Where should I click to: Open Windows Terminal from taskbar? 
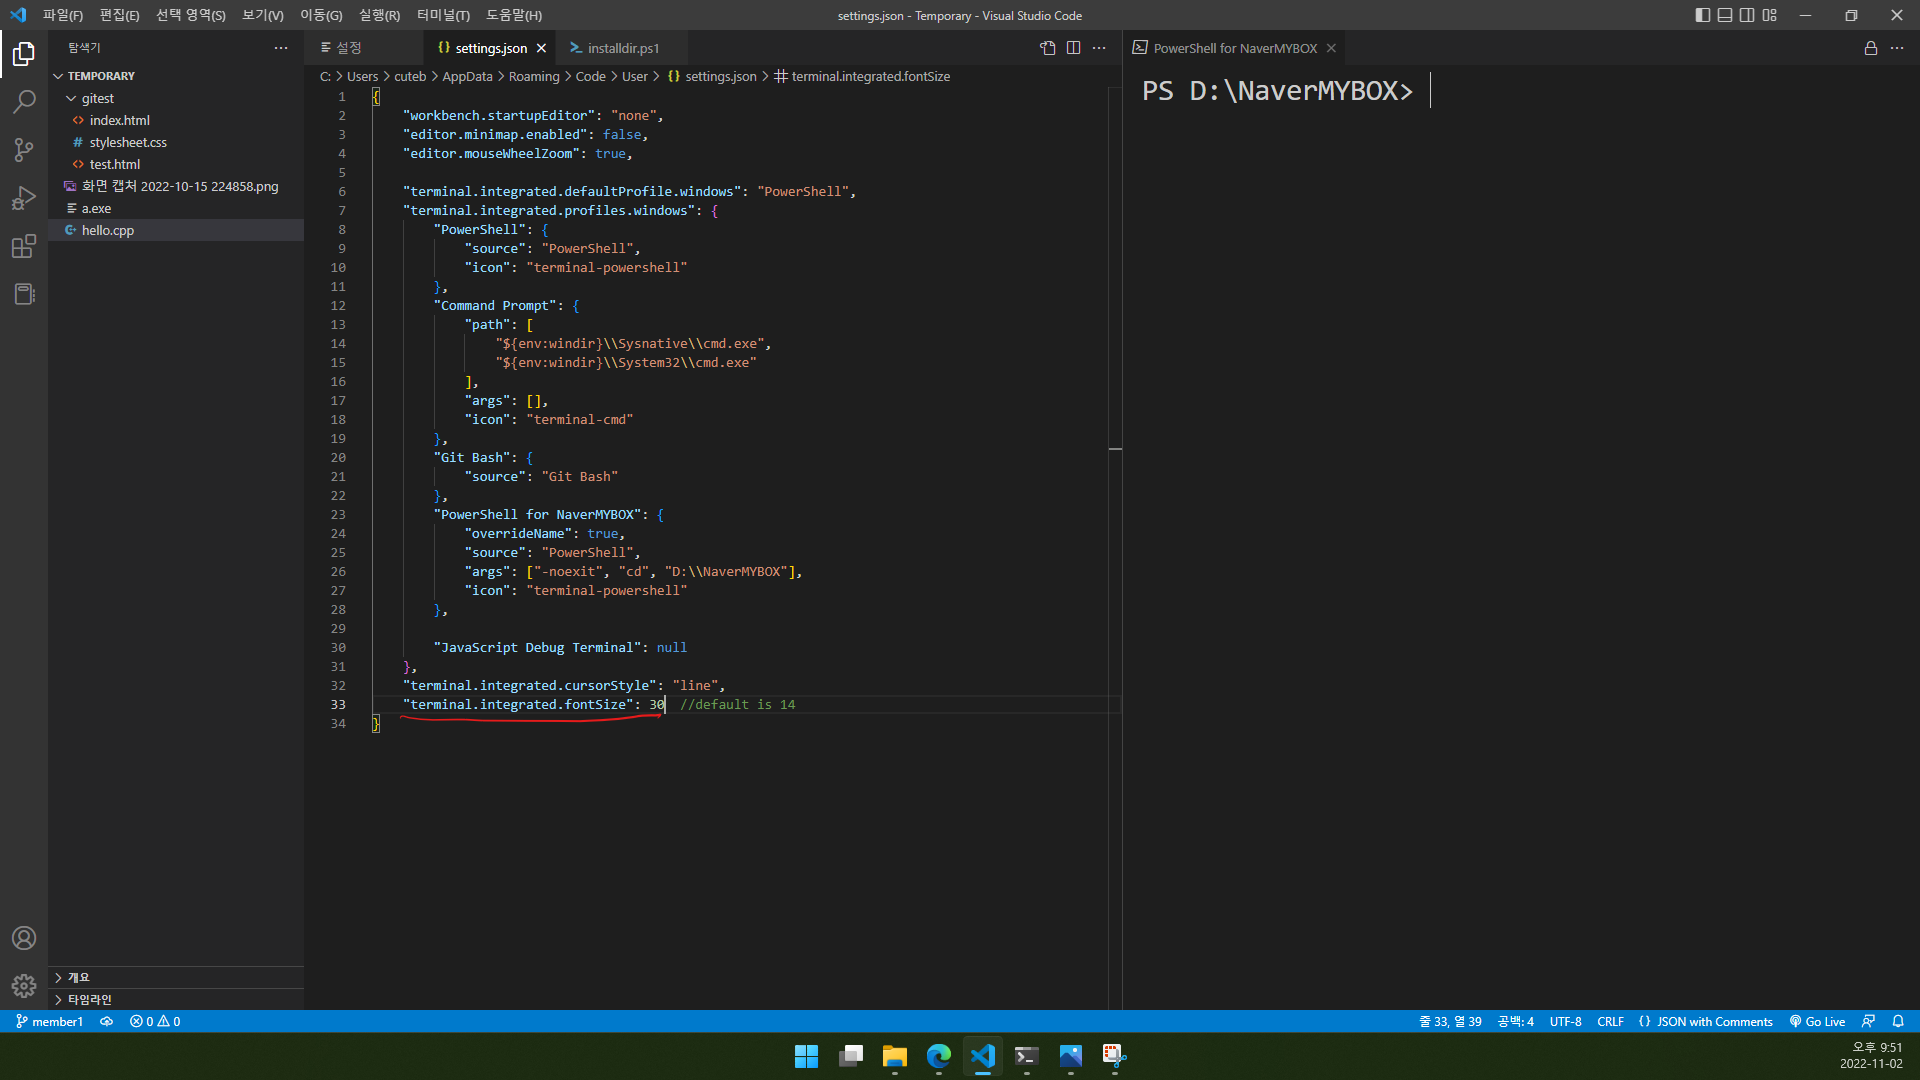pos(1026,1056)
